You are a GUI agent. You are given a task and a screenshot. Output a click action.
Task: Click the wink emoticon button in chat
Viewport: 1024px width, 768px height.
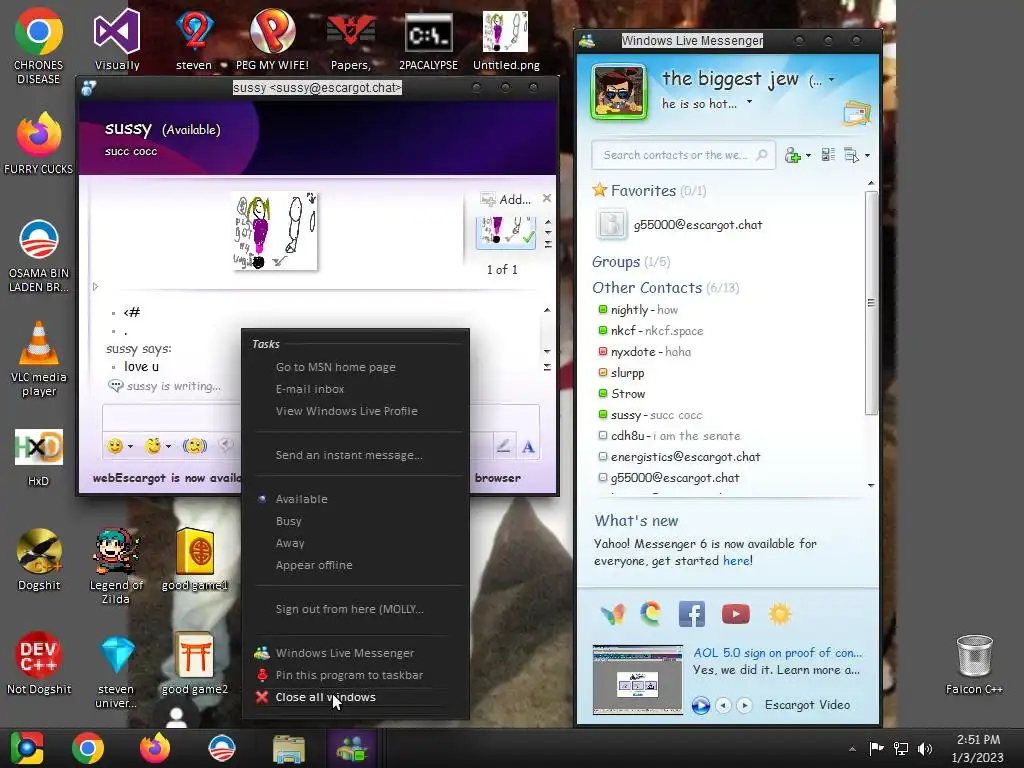click(153, 446)
